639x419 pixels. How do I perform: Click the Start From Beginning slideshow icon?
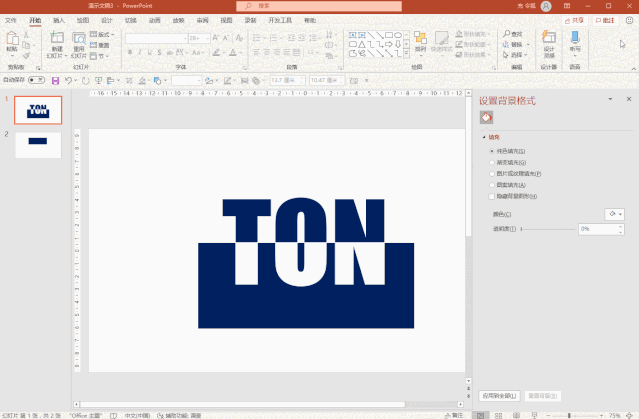click(x=99, y=81)
